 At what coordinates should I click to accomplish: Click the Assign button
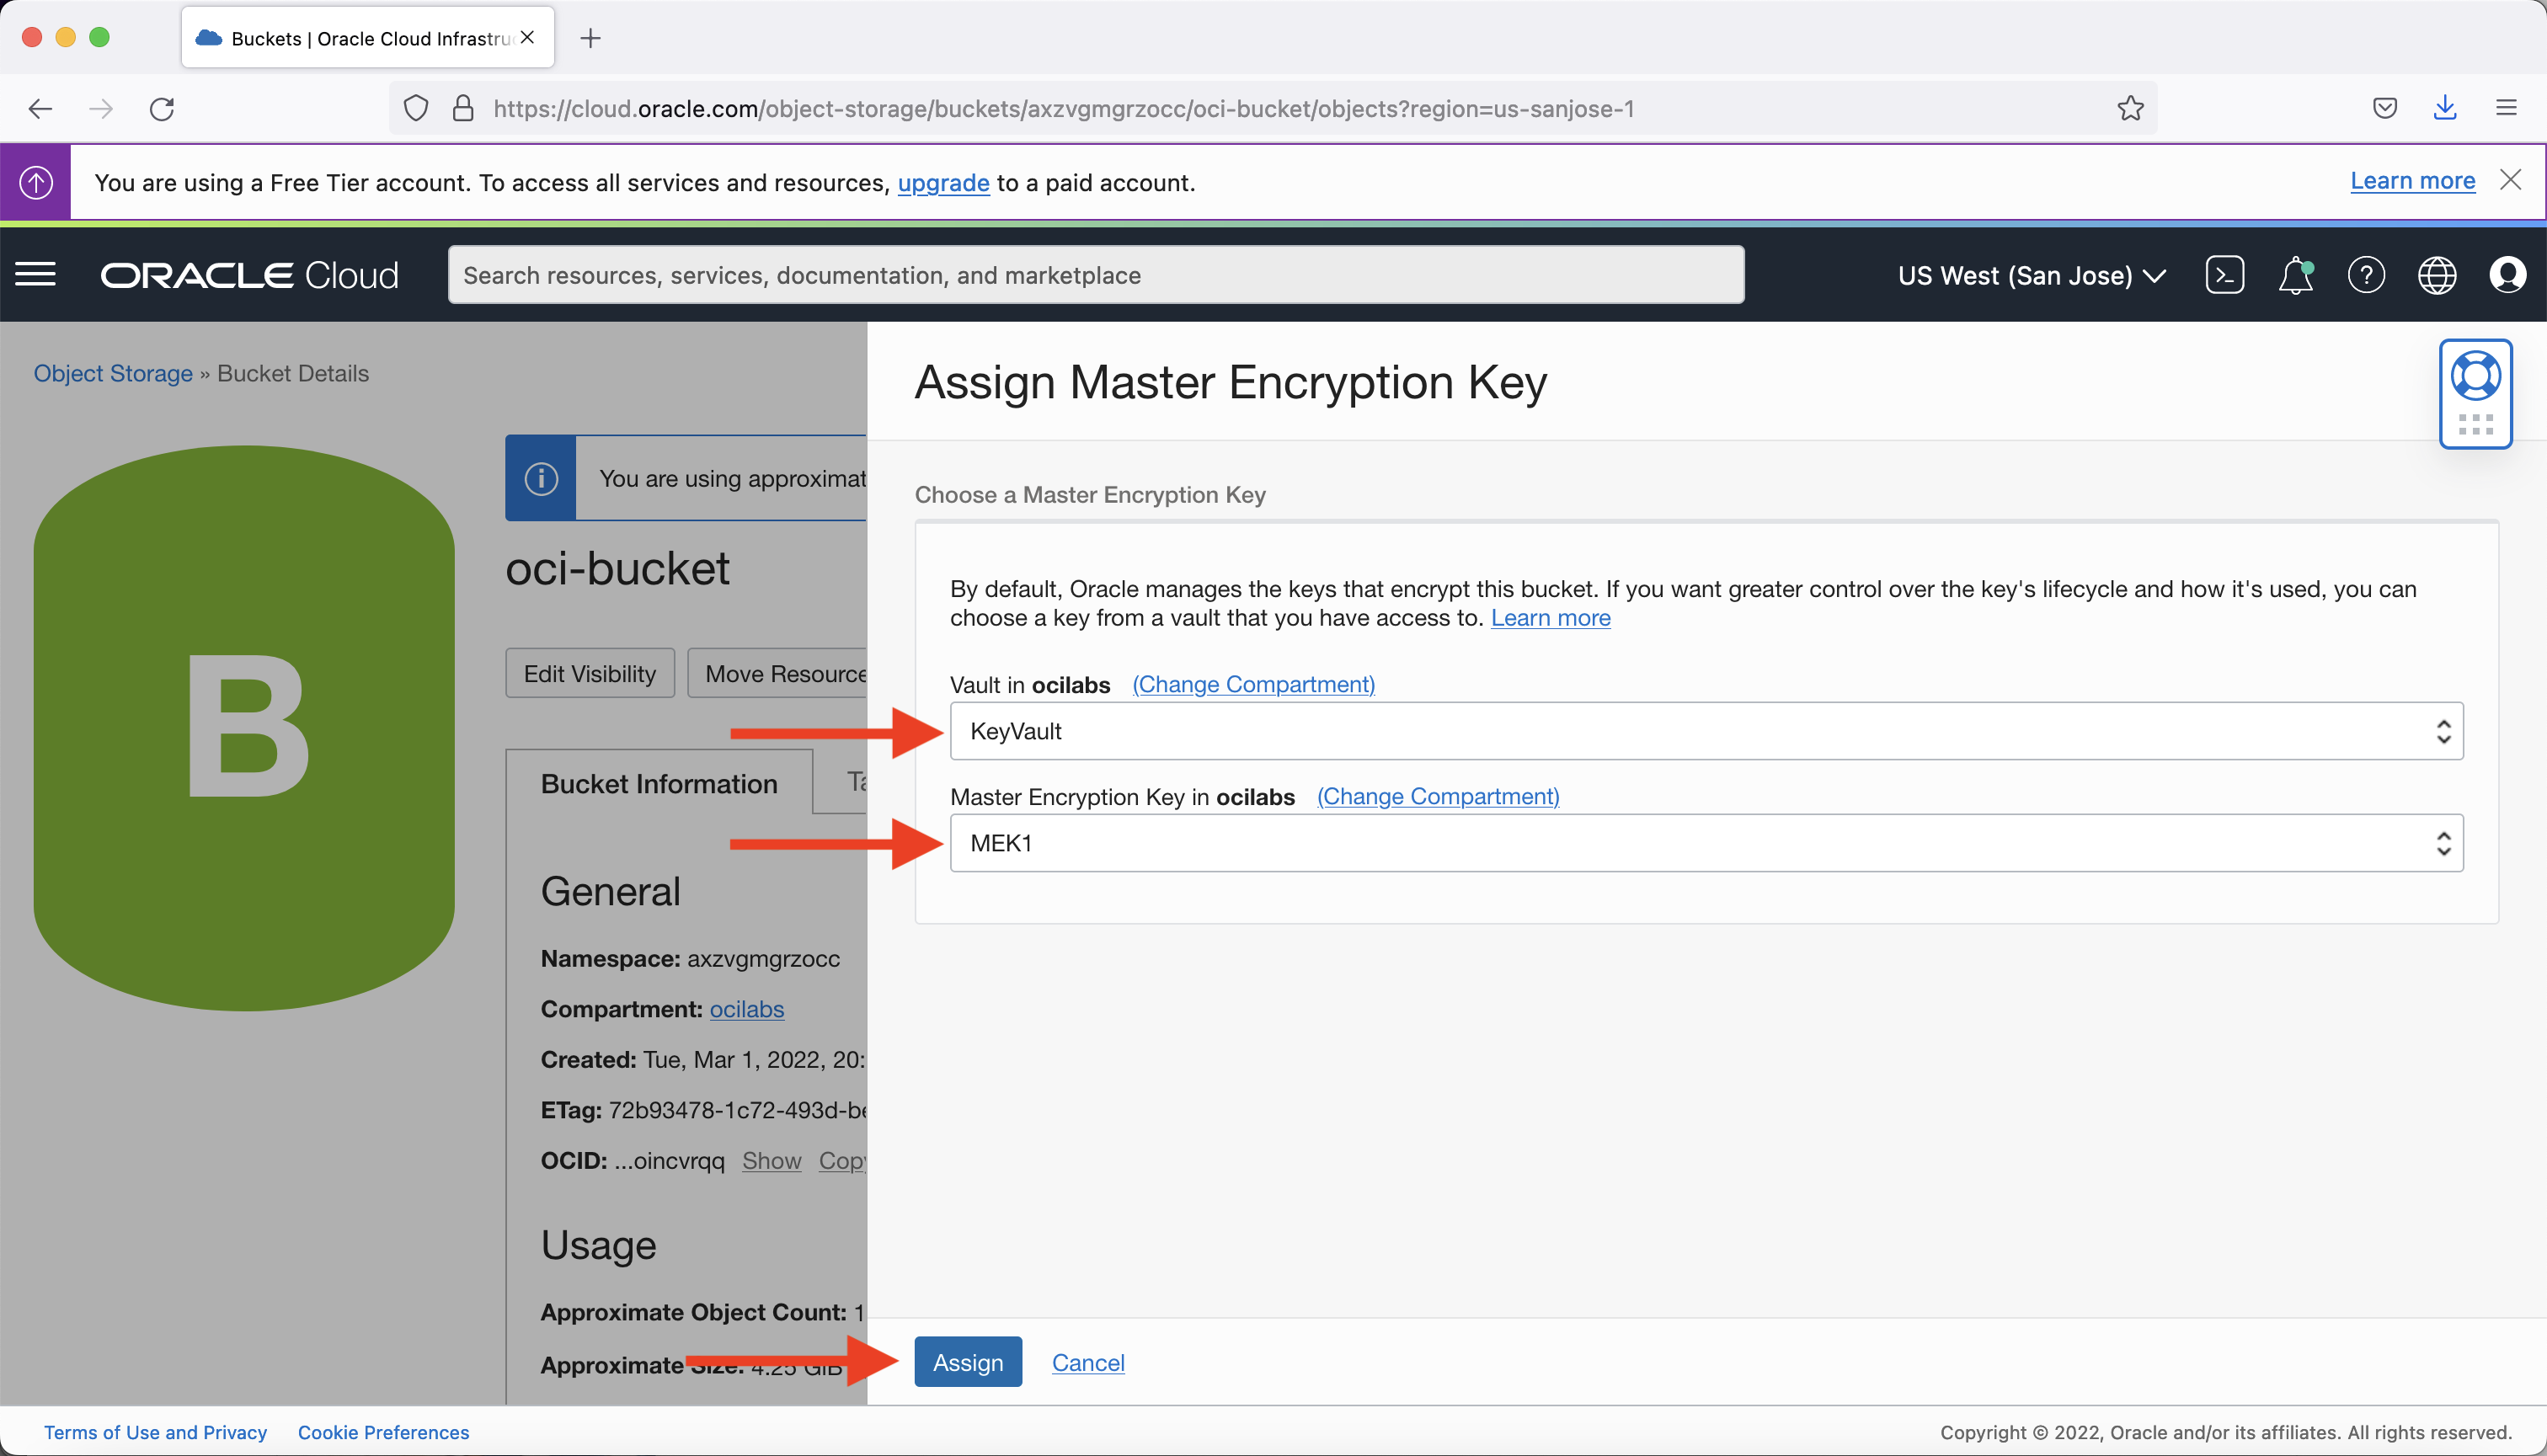[967, 1362]
